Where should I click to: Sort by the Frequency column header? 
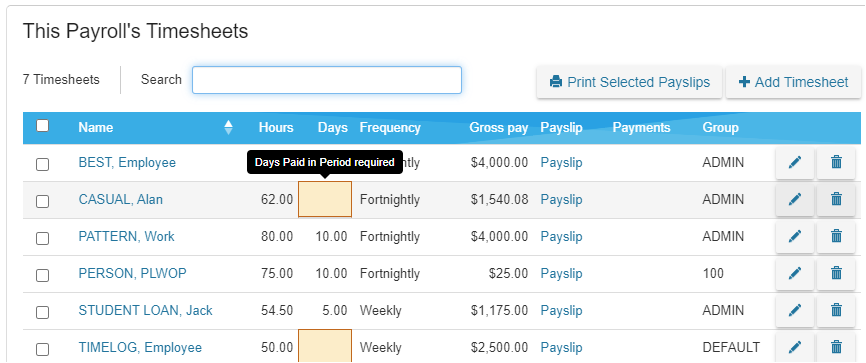coord(390,128)
